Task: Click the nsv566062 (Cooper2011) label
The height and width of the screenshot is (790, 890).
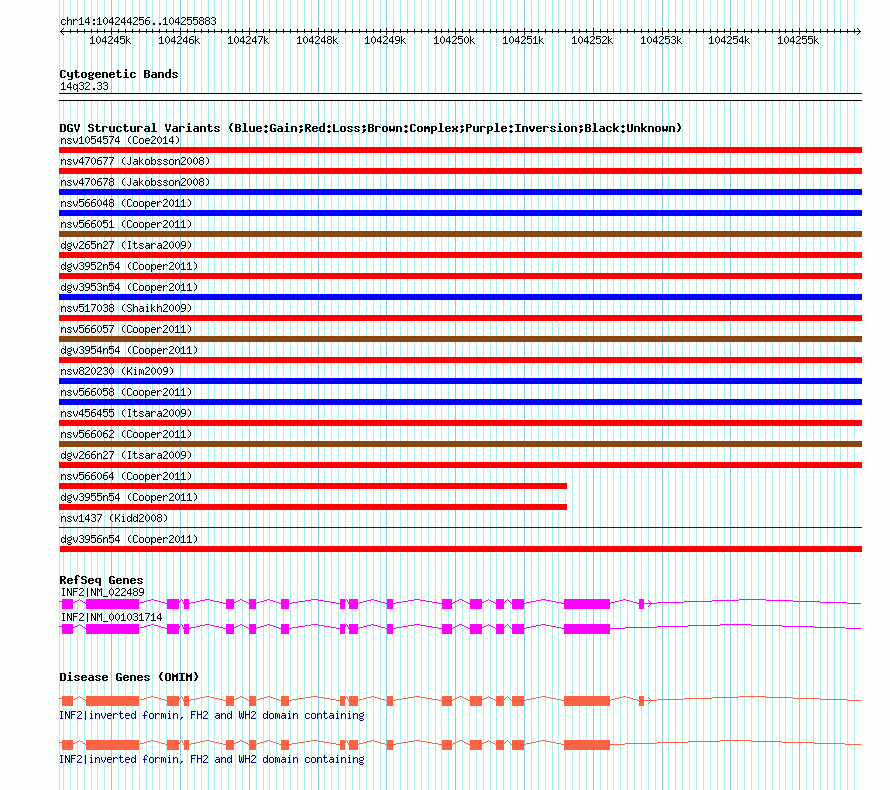Action: [x=126, y=434]
